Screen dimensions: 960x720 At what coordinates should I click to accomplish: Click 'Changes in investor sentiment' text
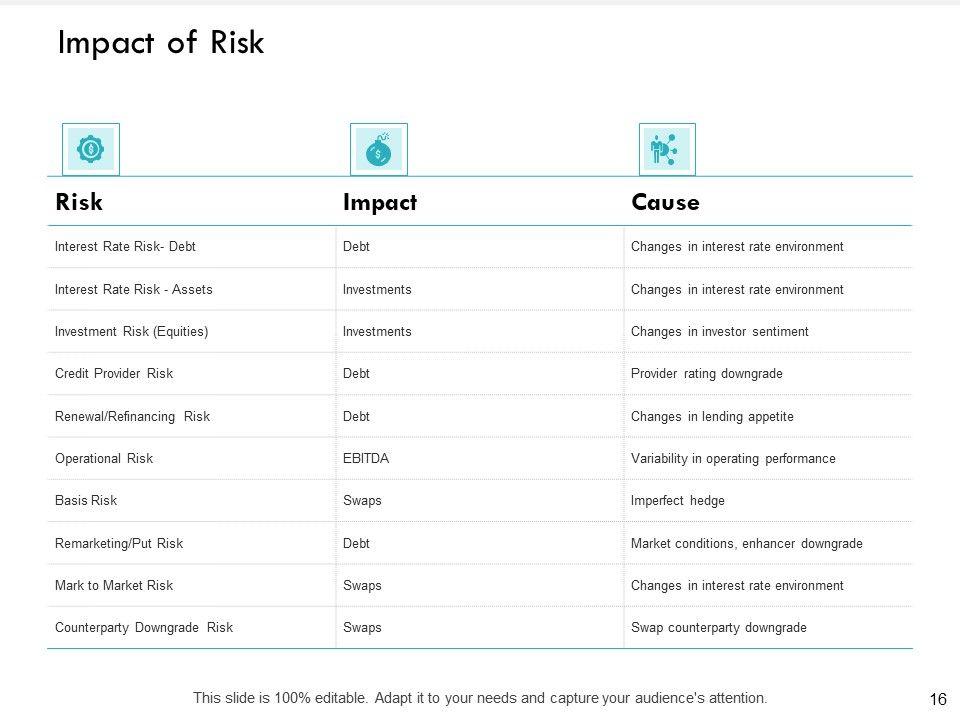720,331
